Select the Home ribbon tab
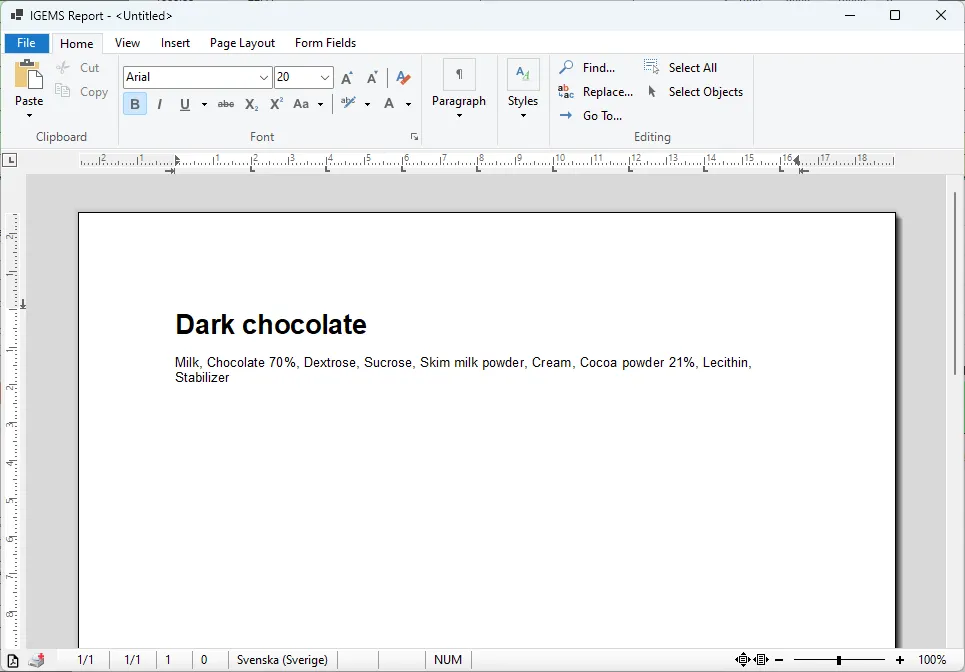965x672 pixels. coord(76,43)
